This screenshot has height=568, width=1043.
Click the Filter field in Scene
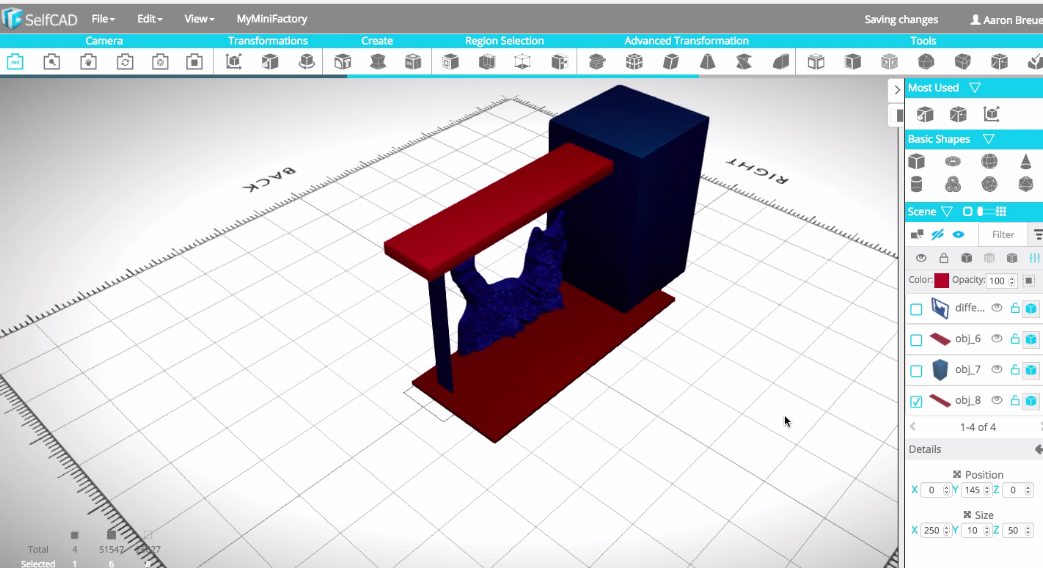click(1003, 235)
